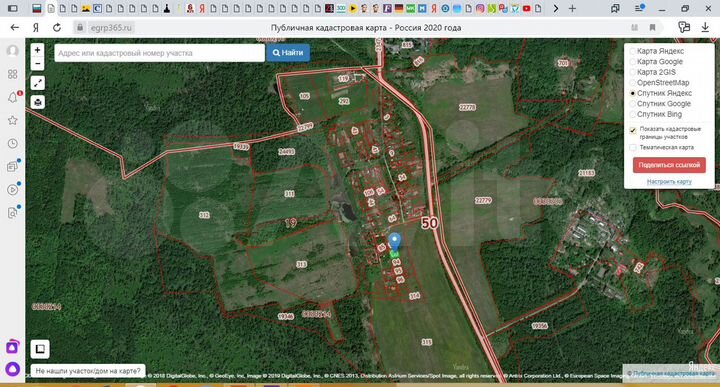Enable reader mode in address bar
The width and height of the screenshot is (720, 387).
click(x=635, y=28)
